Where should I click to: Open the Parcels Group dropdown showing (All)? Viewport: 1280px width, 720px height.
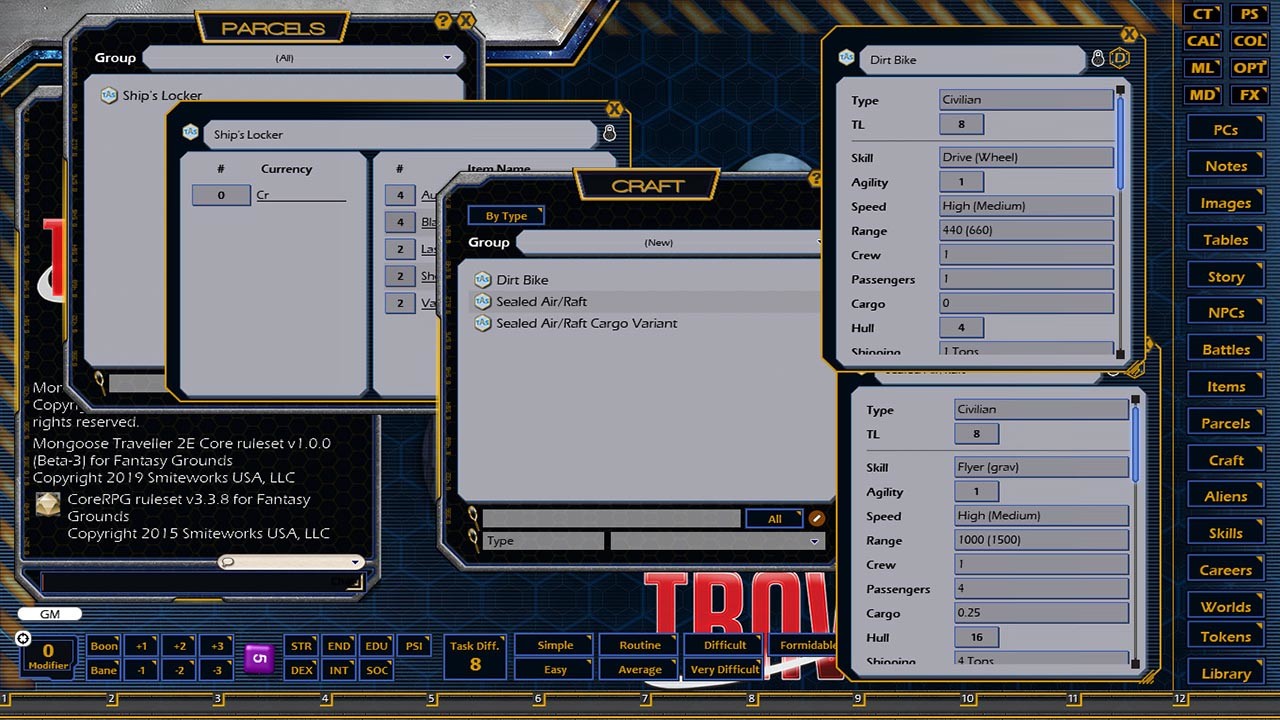[301, 58]
